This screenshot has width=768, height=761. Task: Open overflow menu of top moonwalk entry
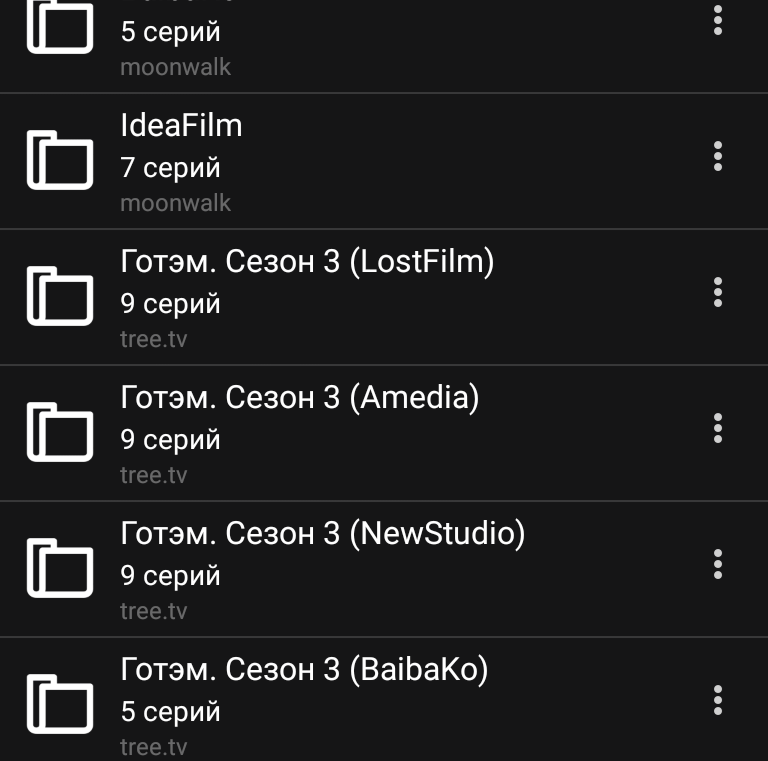click(718, 20)
